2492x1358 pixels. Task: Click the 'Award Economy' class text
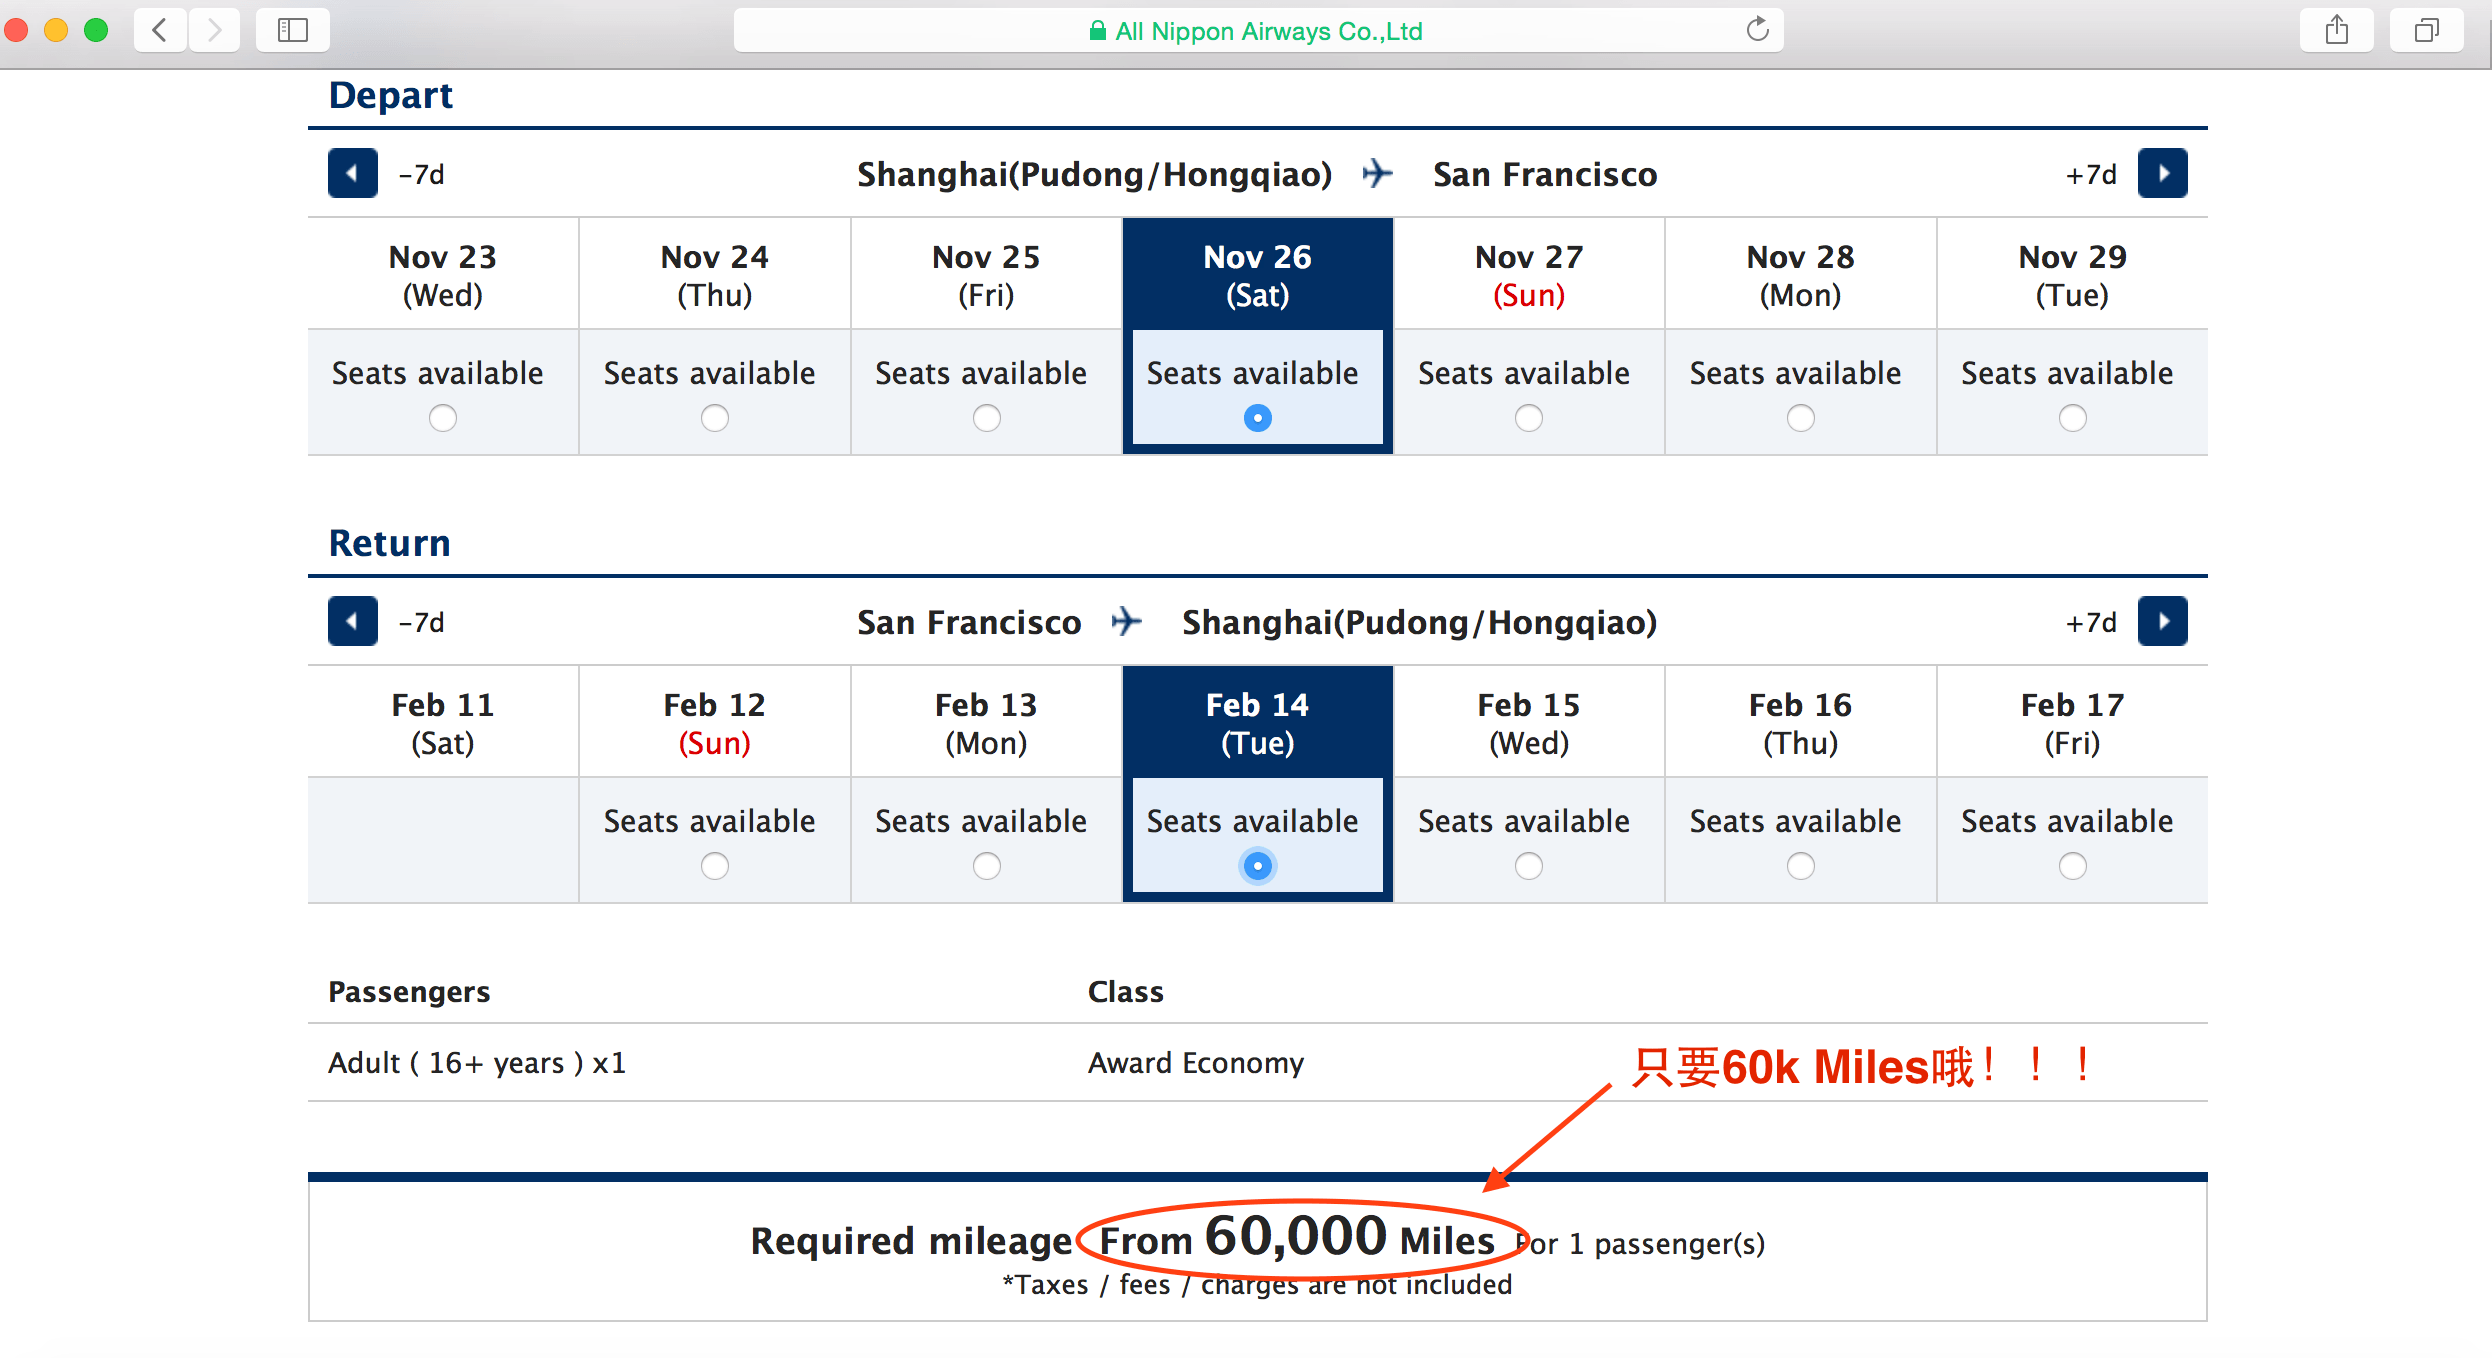[1196, 1062]
